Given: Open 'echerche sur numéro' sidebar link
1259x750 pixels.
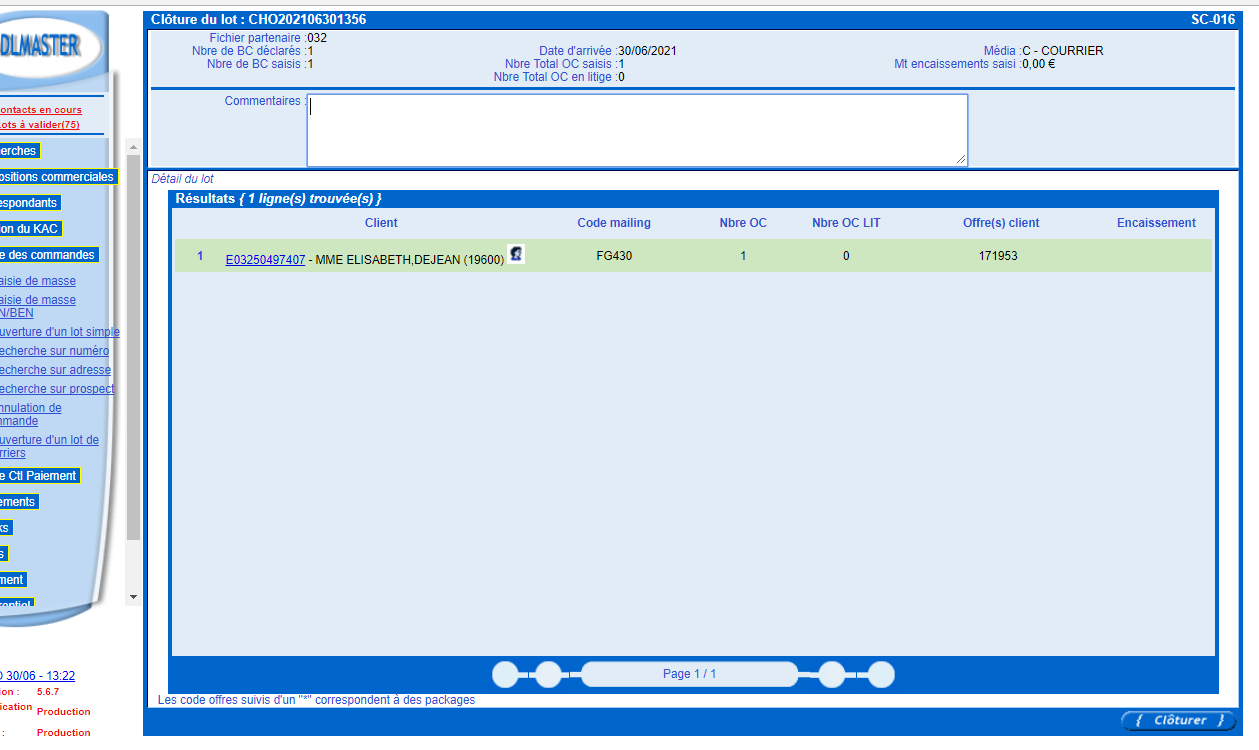Looking at the screenshot, I should click(55, 351).
